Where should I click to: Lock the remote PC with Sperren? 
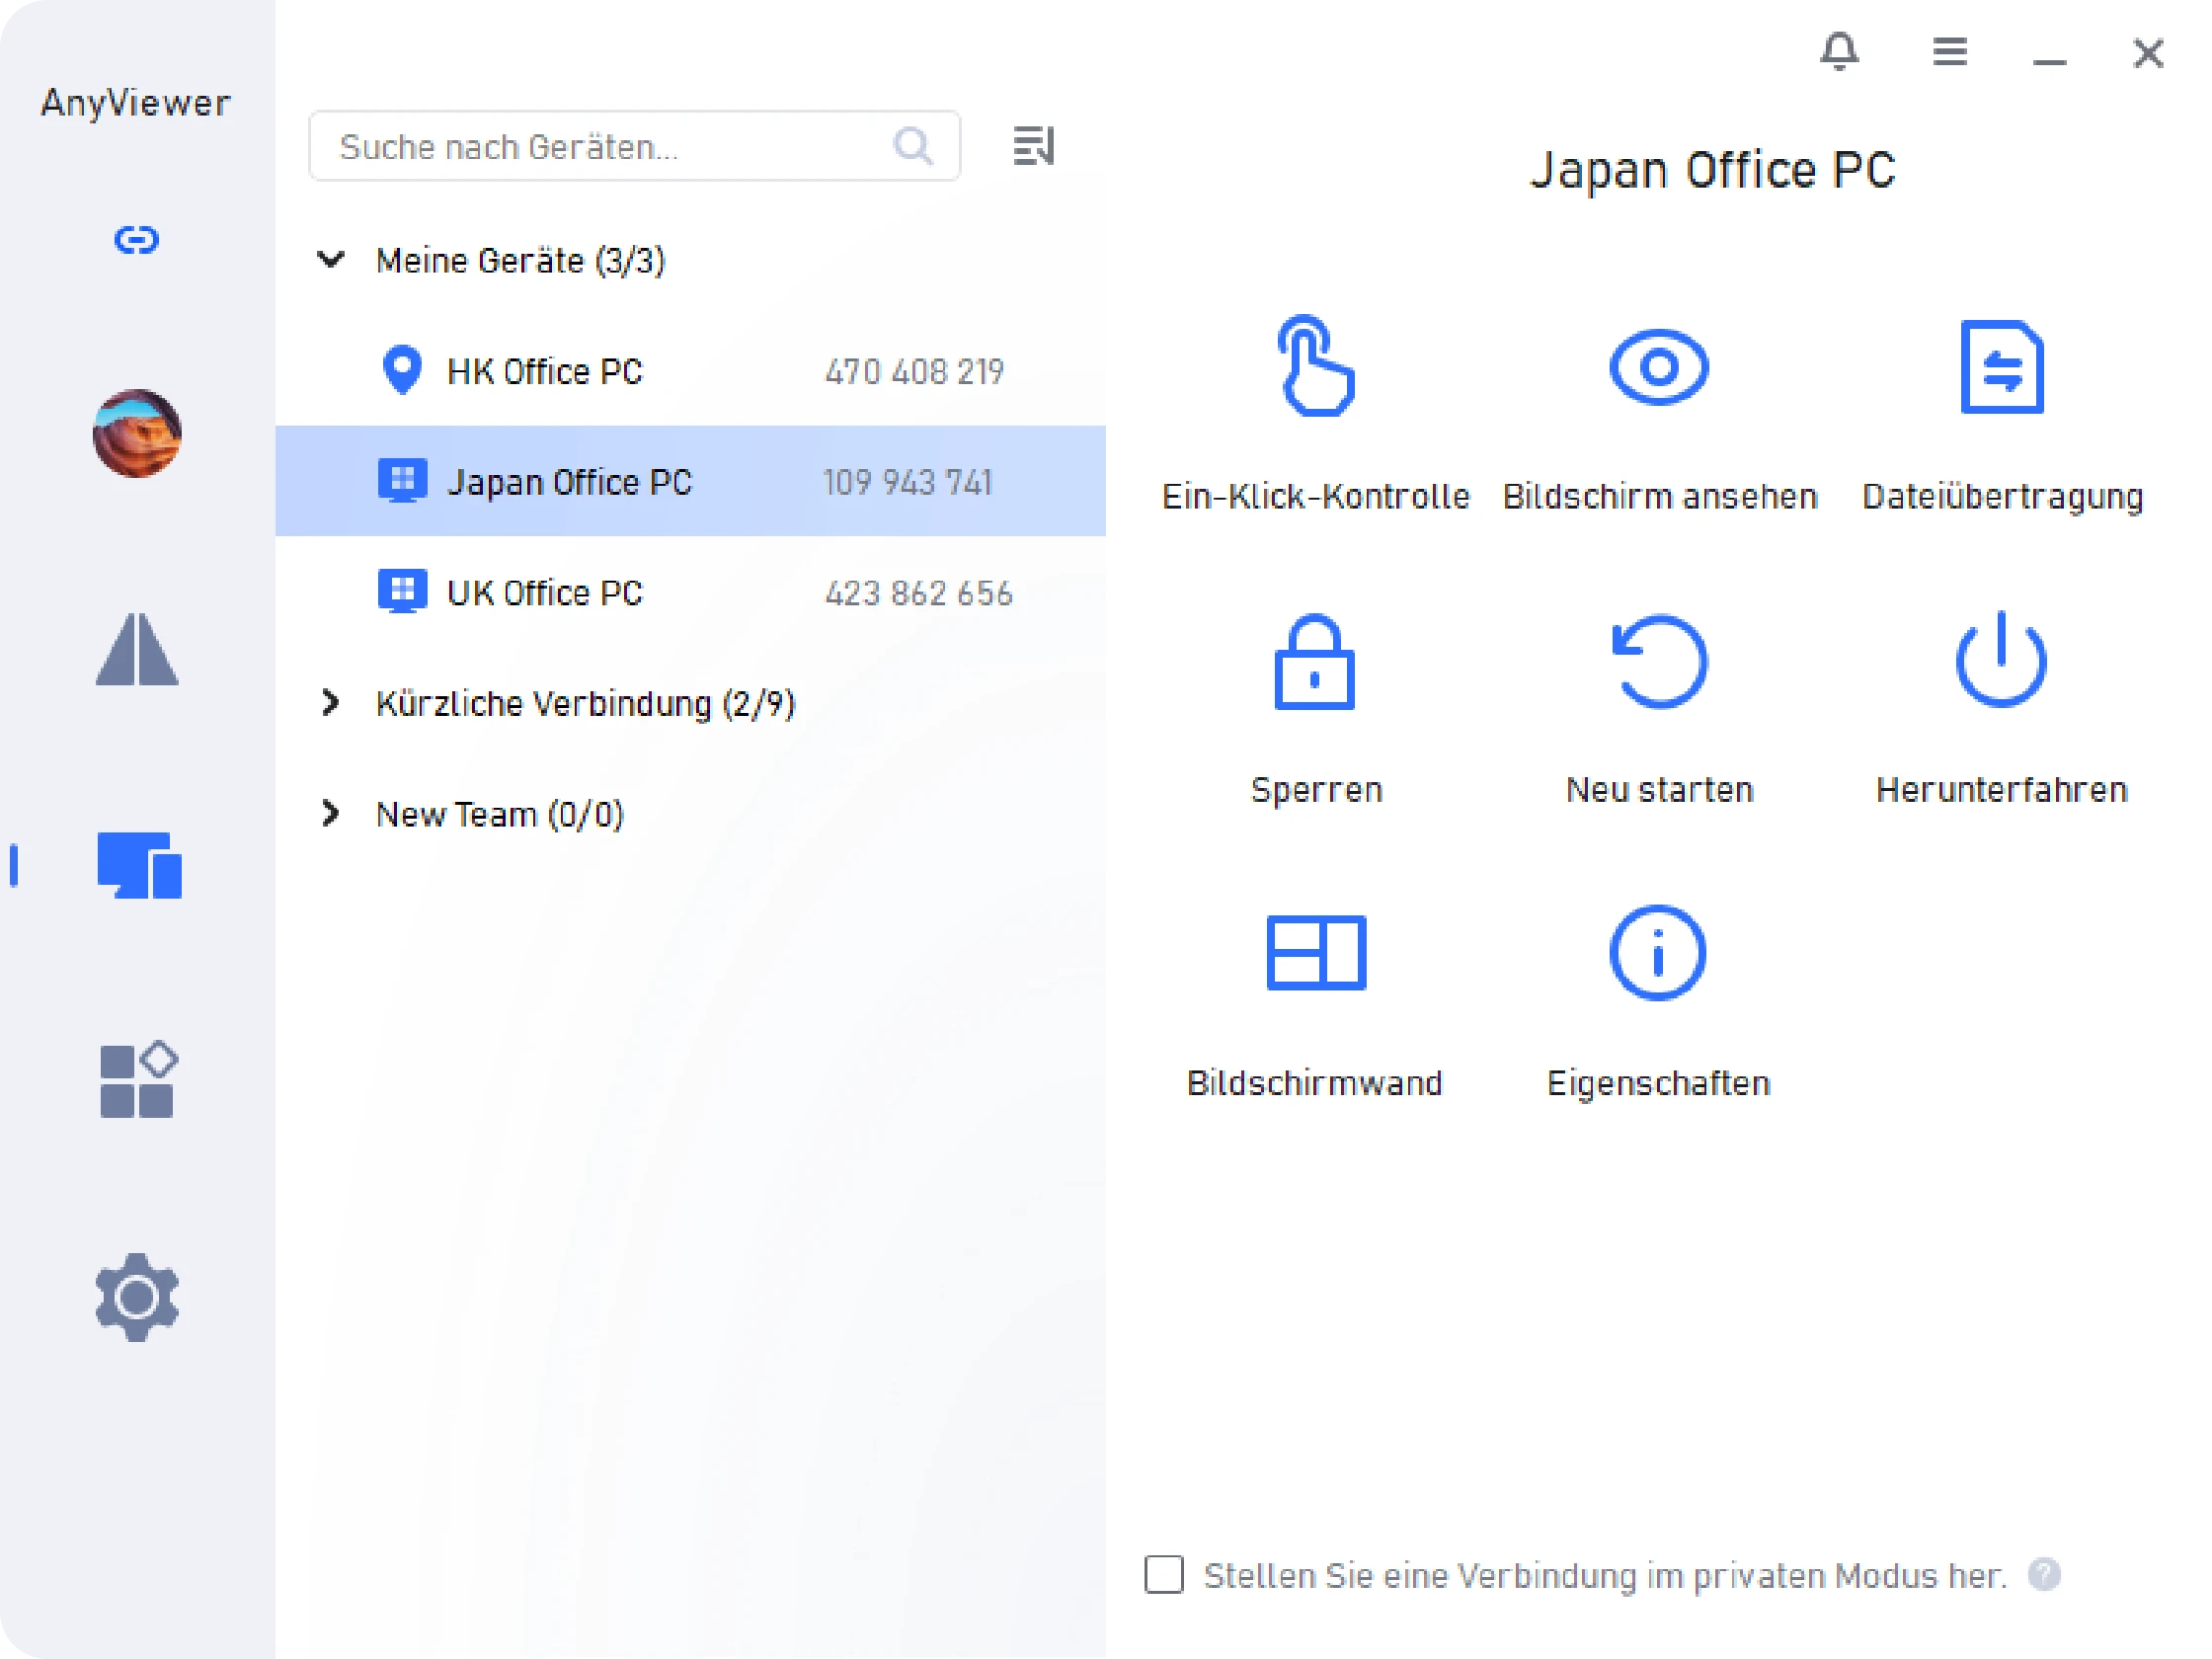[x=1314, y=662]
